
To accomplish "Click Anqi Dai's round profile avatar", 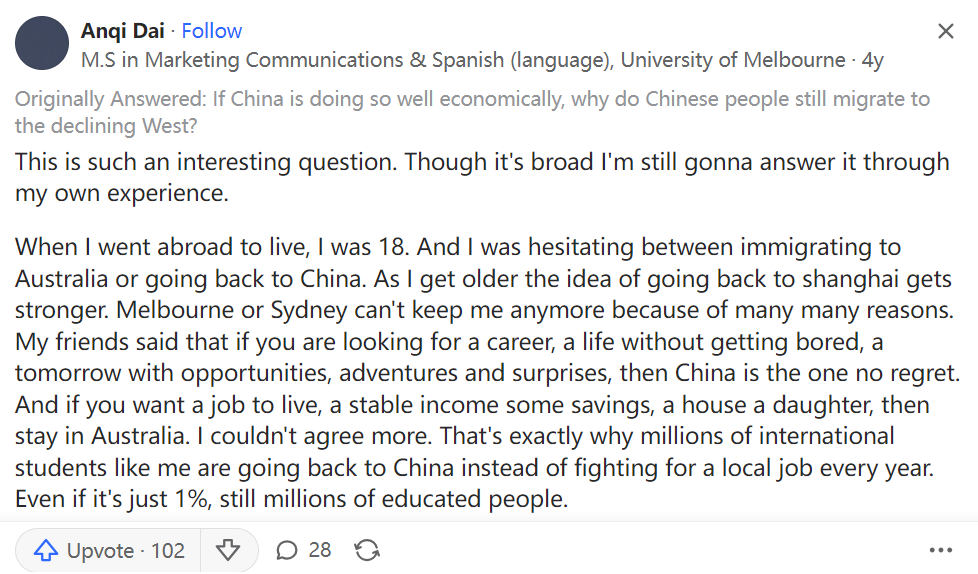I will pos(43,45).
